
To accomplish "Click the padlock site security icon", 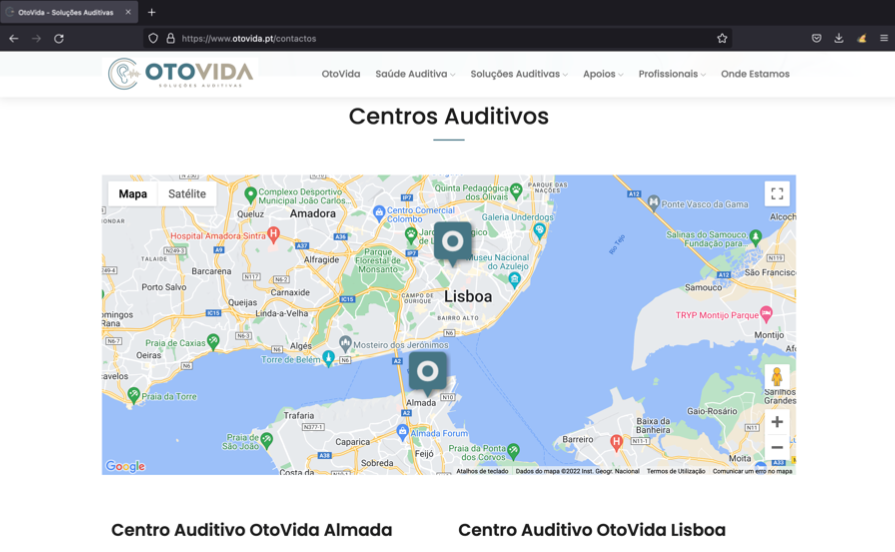I will pyautogui.click(x=170, y=38).
